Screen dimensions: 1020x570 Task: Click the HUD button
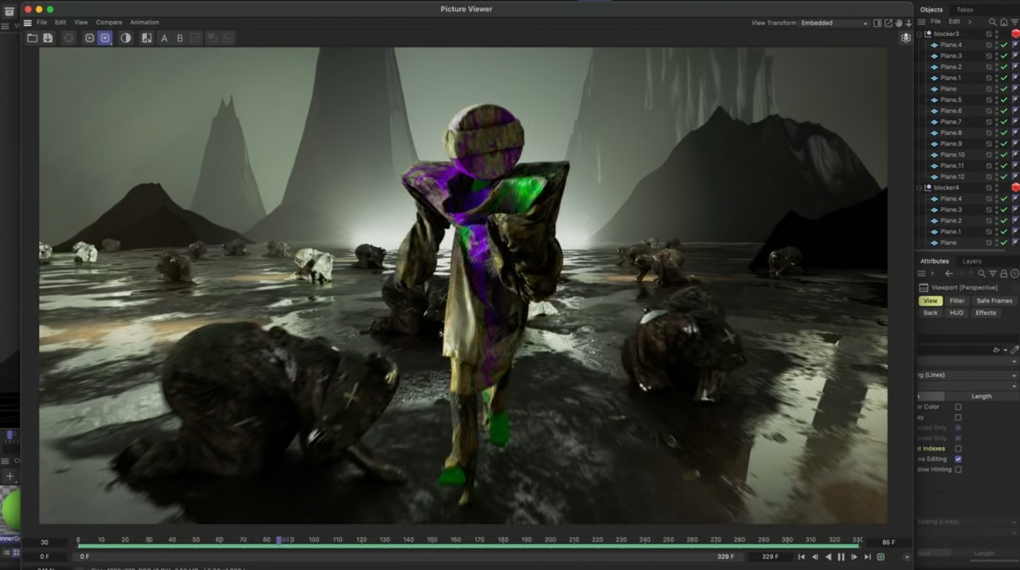(957, 313)
